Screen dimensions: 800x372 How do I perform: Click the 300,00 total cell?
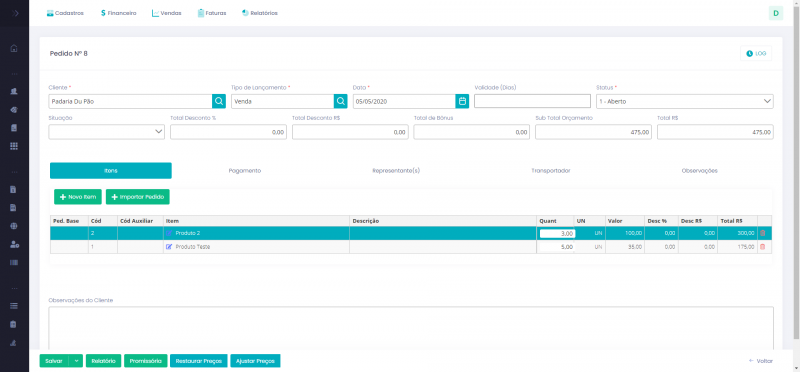(737, 233)
